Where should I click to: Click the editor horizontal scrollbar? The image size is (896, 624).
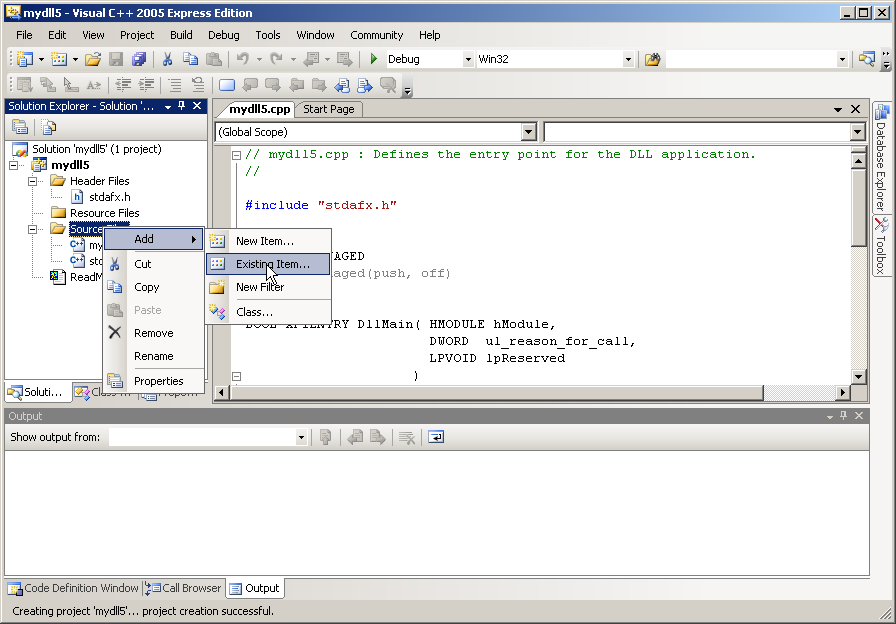click(x=496, y=393)
